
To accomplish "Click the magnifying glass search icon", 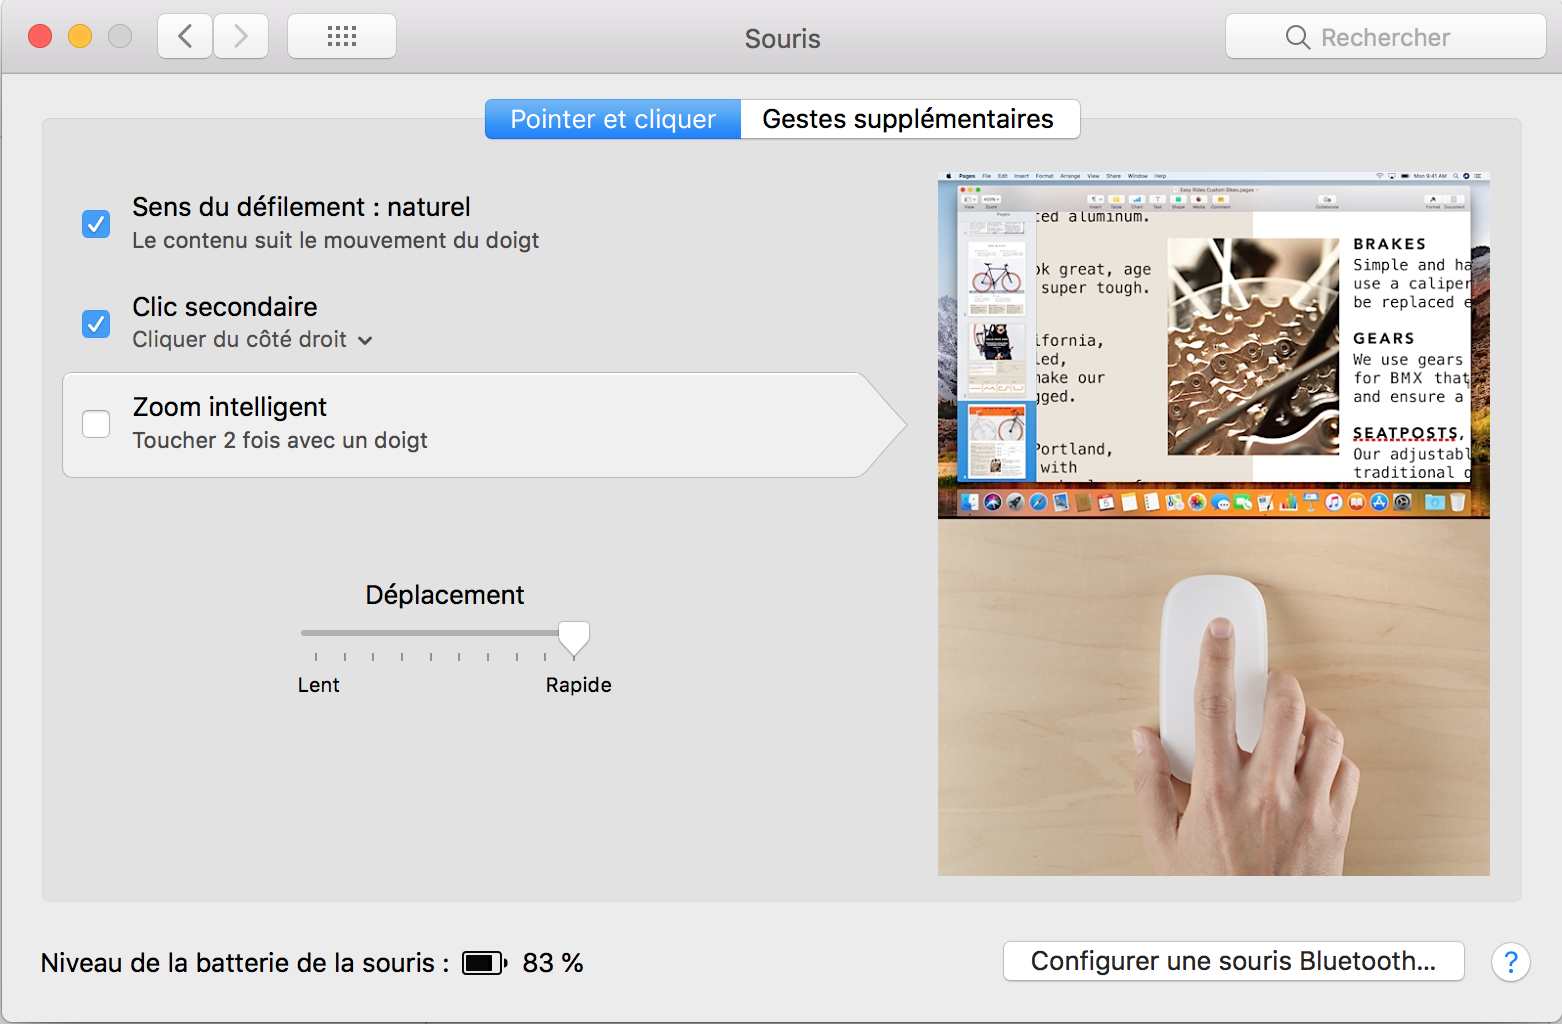I will [1297, 37].
